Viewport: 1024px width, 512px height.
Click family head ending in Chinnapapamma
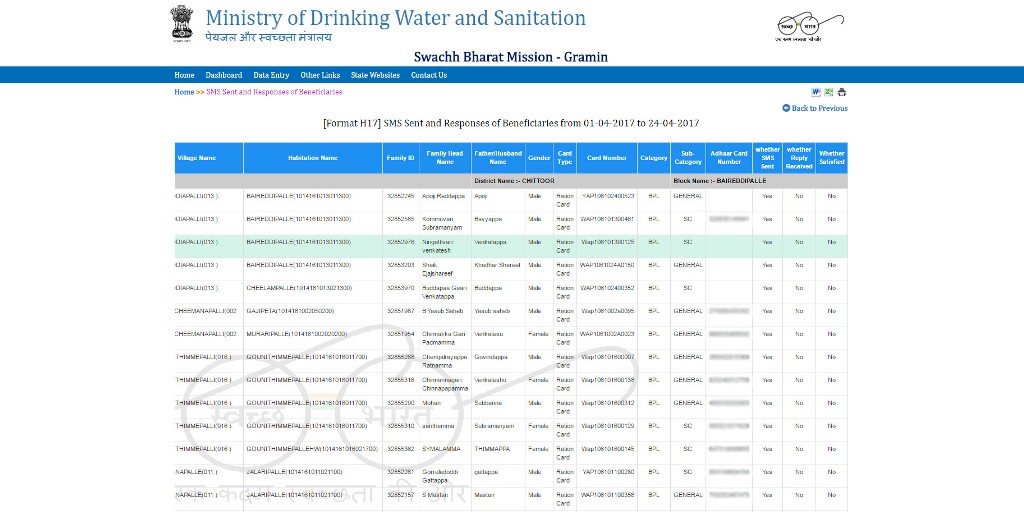click(445, 384)
